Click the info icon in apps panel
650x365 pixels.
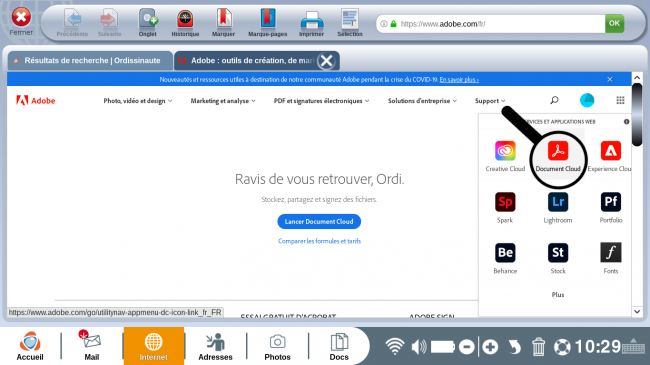point(626,122)
